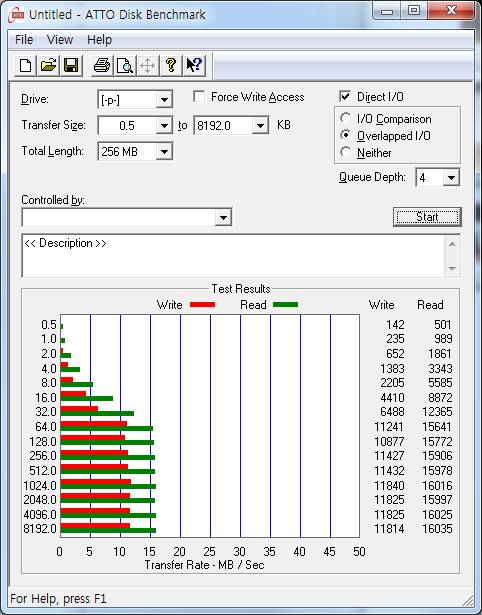Open Print Preview from the toolbar
The image size is (482, 615).
(x=124, y=65)
